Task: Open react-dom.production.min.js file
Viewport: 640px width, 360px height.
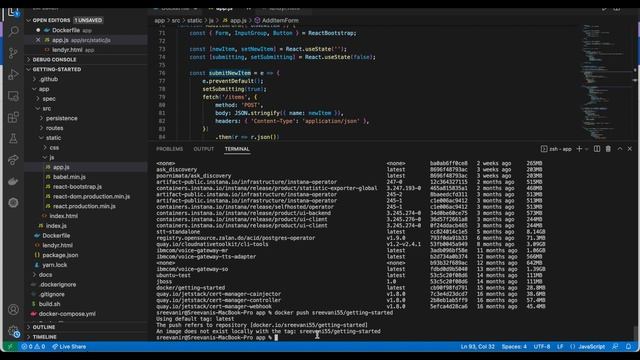Action: coord(91,196)
